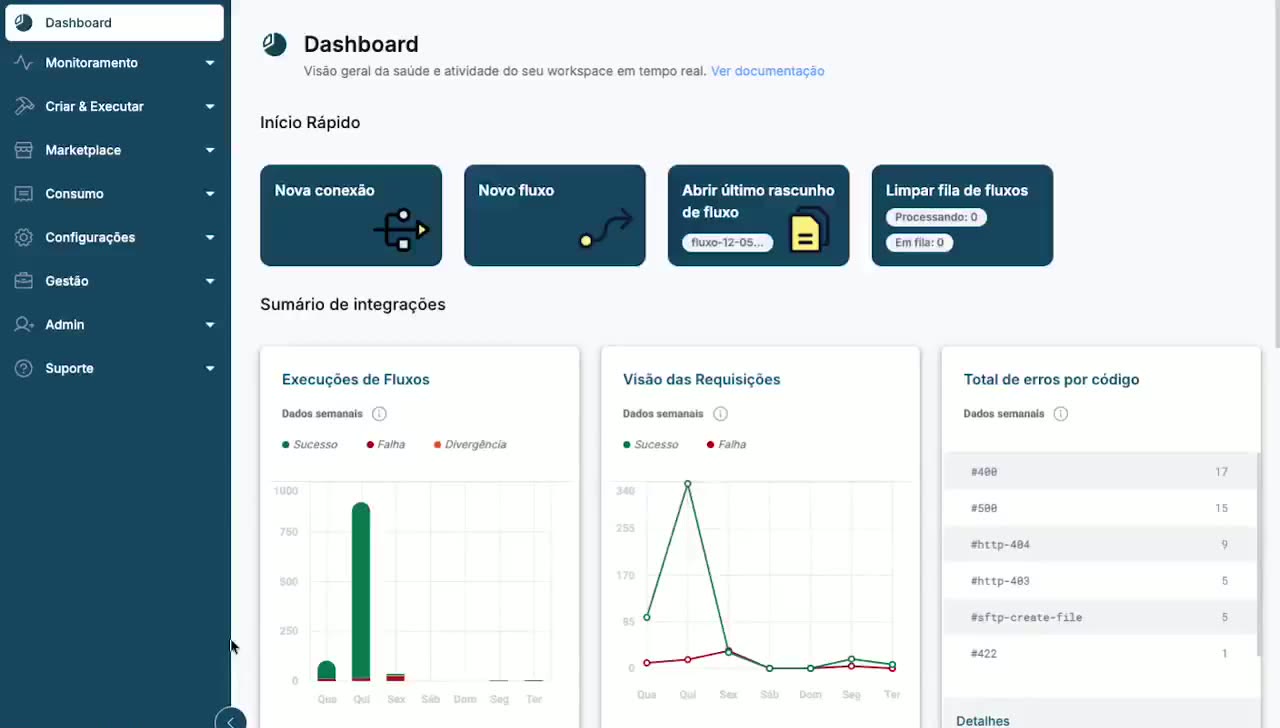Click the Dashboard header pie icon
This screenshot has height=728, width=1280.
click(x=274, y=44)
